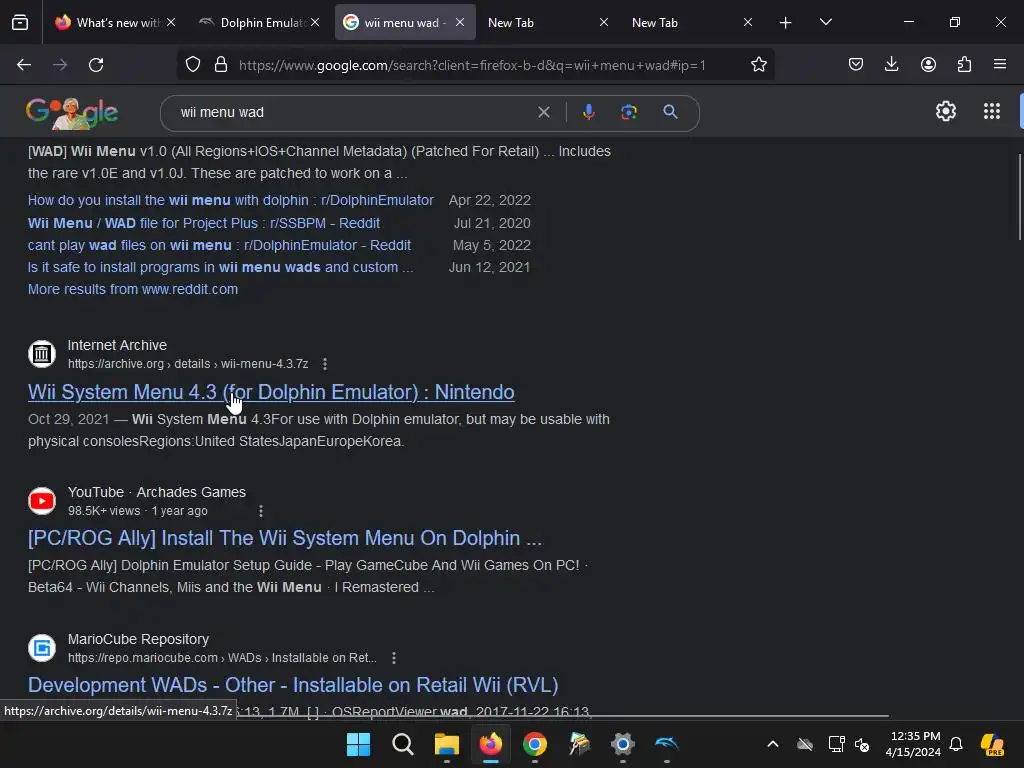The width and height of the screenshot is (1024, 768).
Task: Click the page vertical scrollbar
Action: [1019, 197]
